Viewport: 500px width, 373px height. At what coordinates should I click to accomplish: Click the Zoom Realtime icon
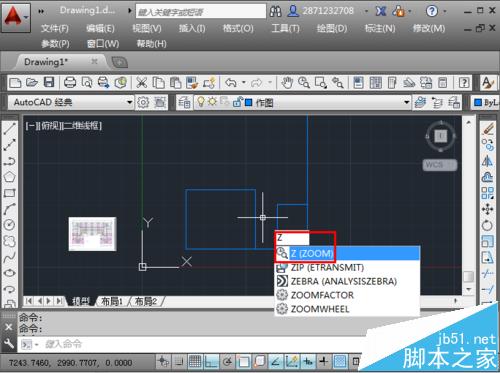(304, 83)
